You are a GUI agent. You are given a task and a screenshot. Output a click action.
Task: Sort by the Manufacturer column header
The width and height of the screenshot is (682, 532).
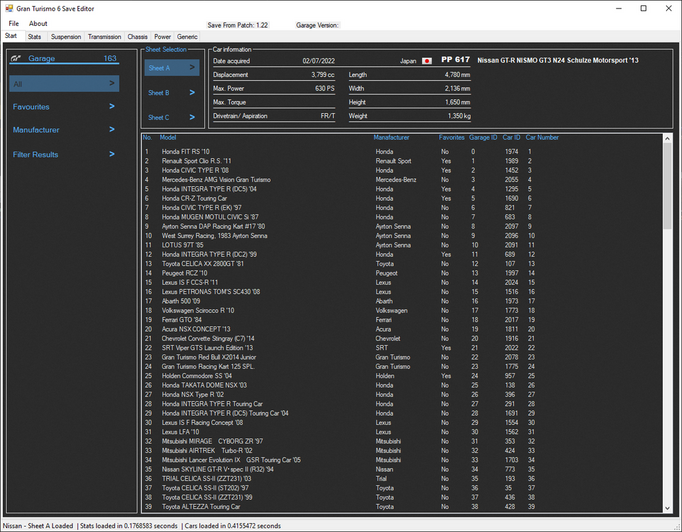coord(391,137)
